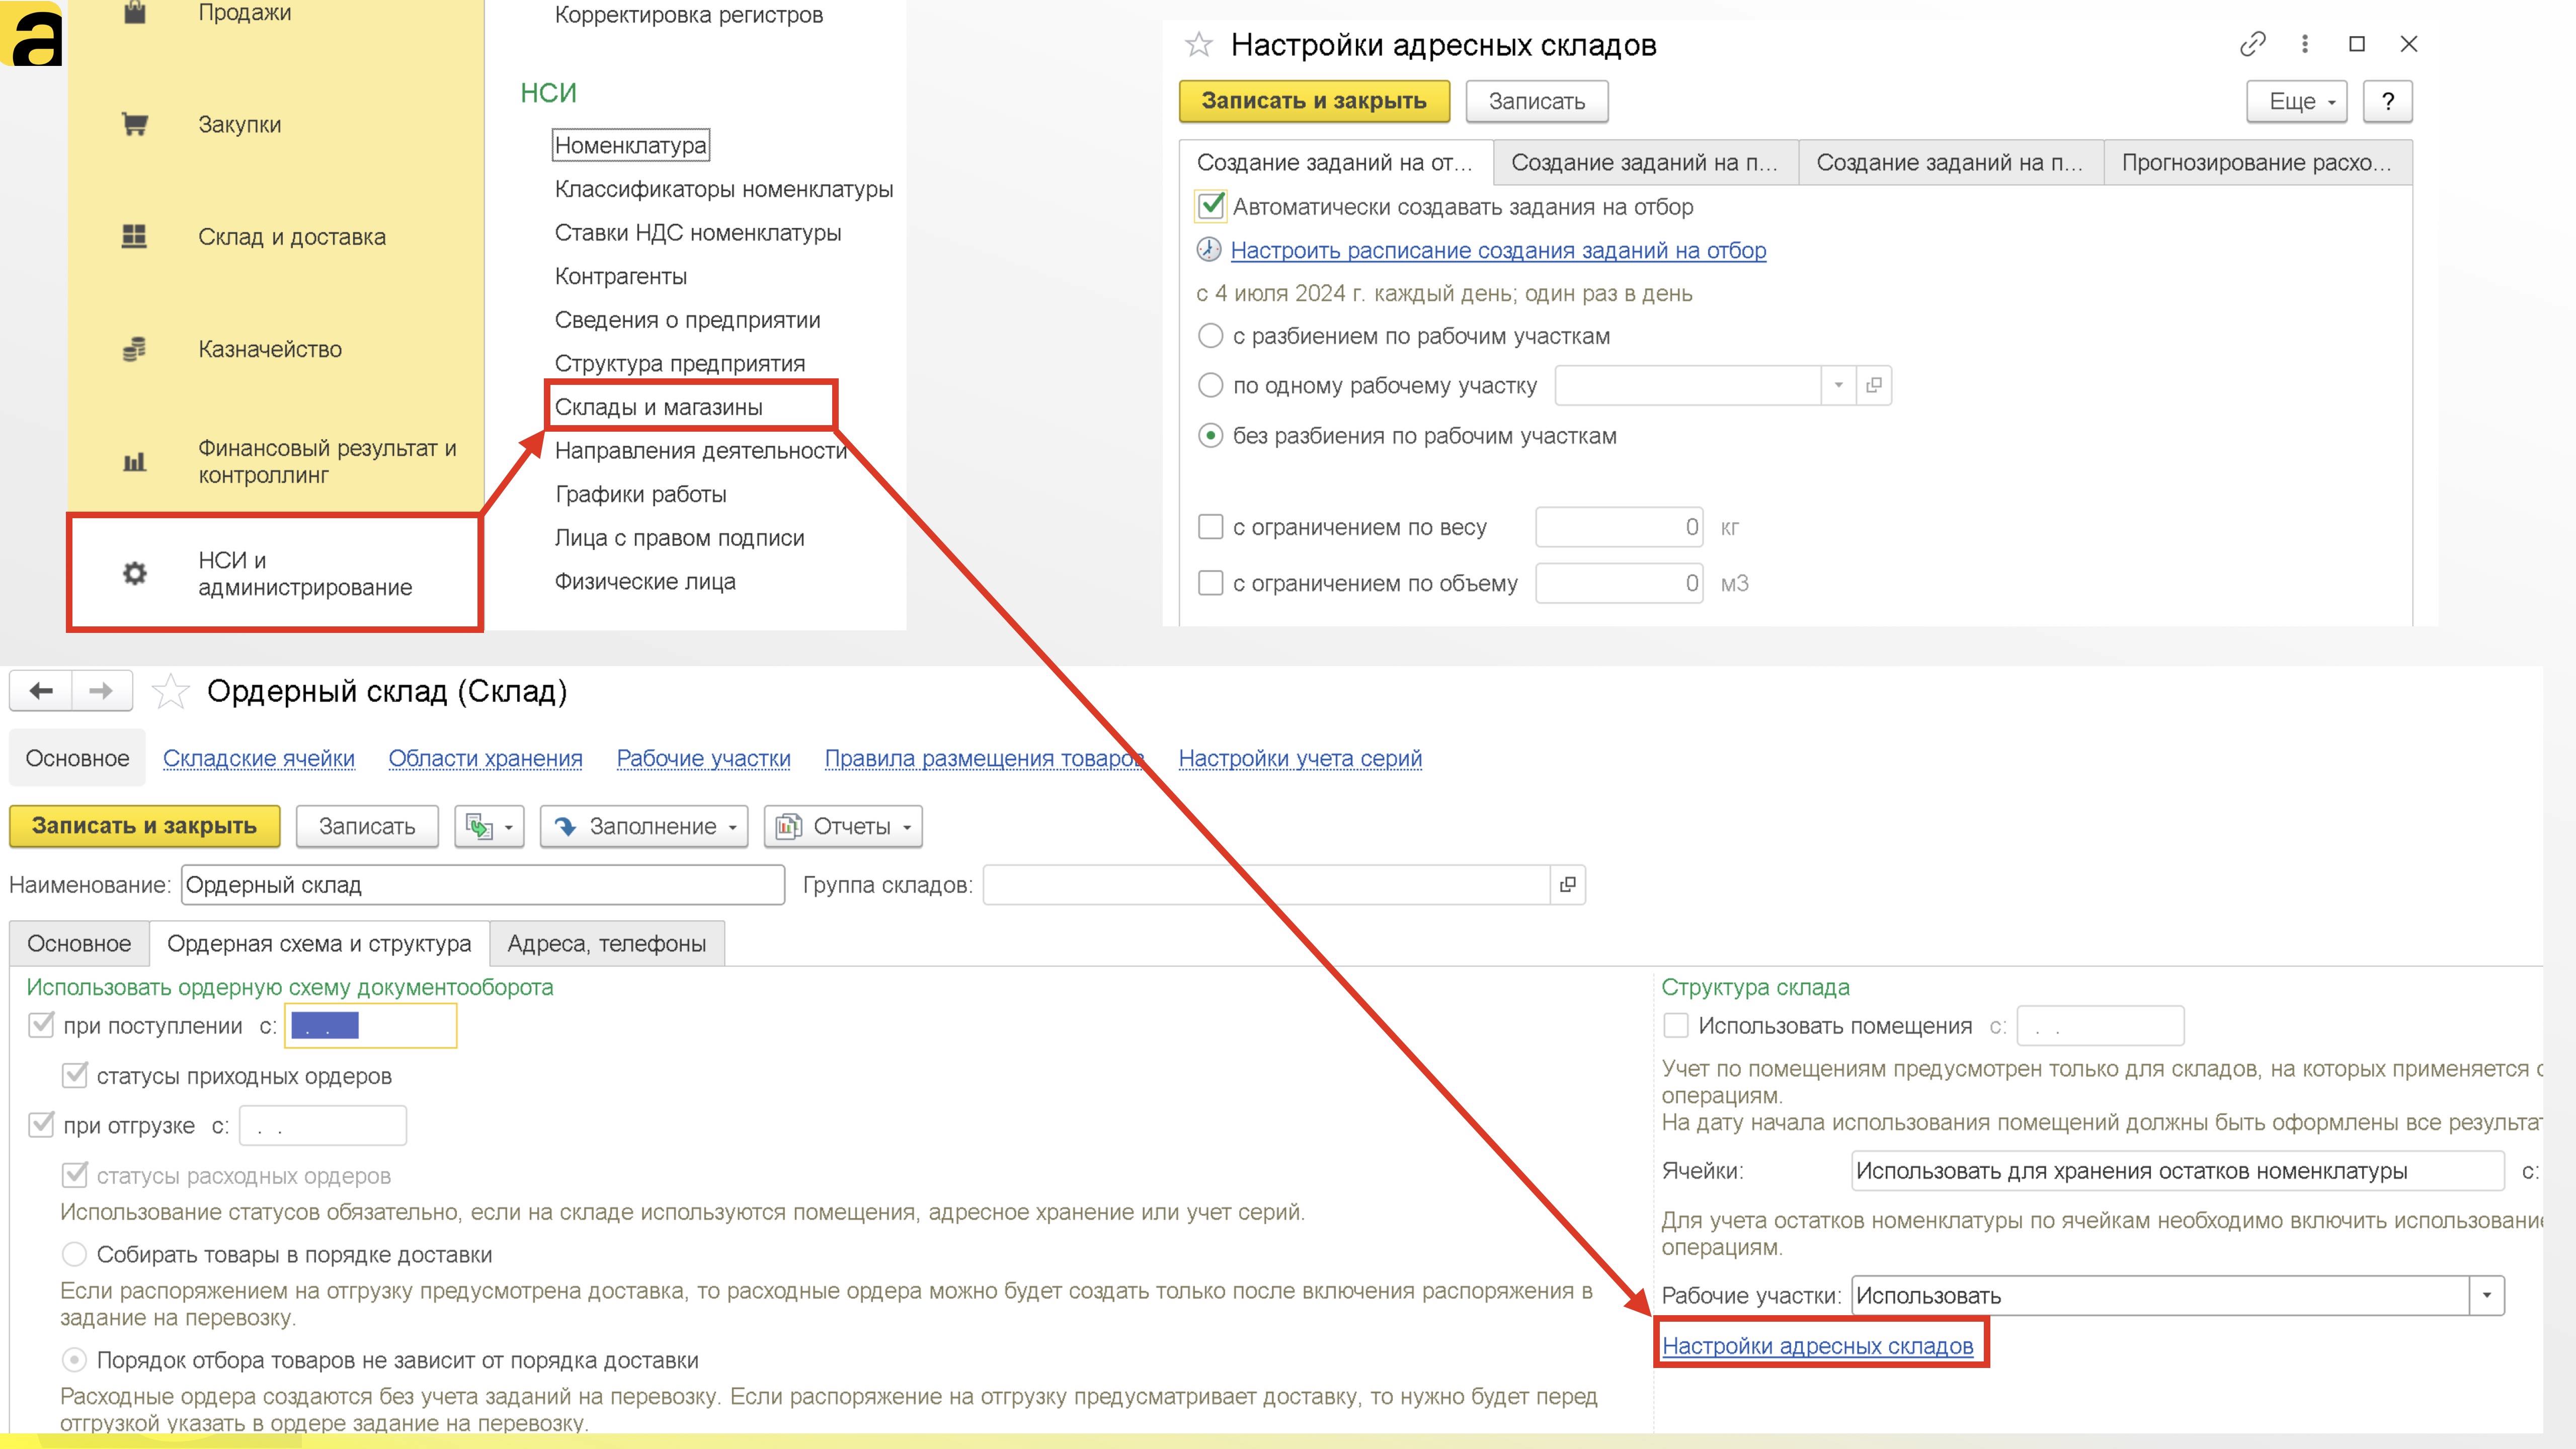Image resolution: width=2576 pixels, height=1449 pixels.
Task: Open Контрагенты menu item
Action: 621,276
